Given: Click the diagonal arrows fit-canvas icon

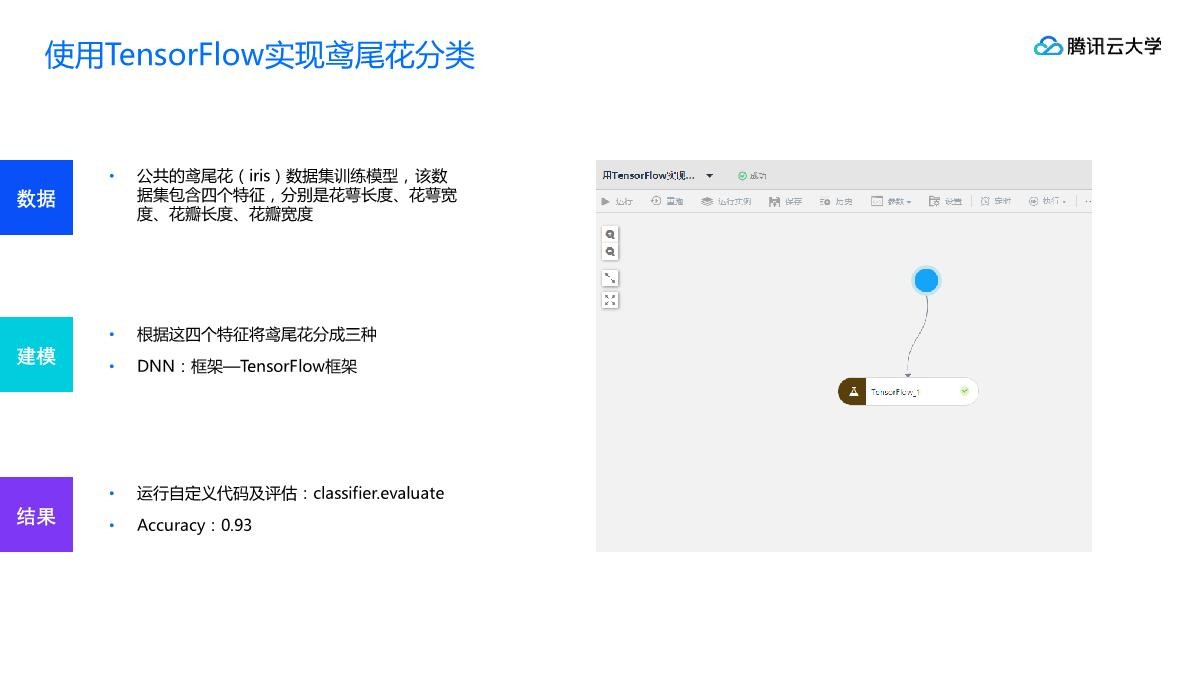Looking at the screenshot, I should 610,278.
